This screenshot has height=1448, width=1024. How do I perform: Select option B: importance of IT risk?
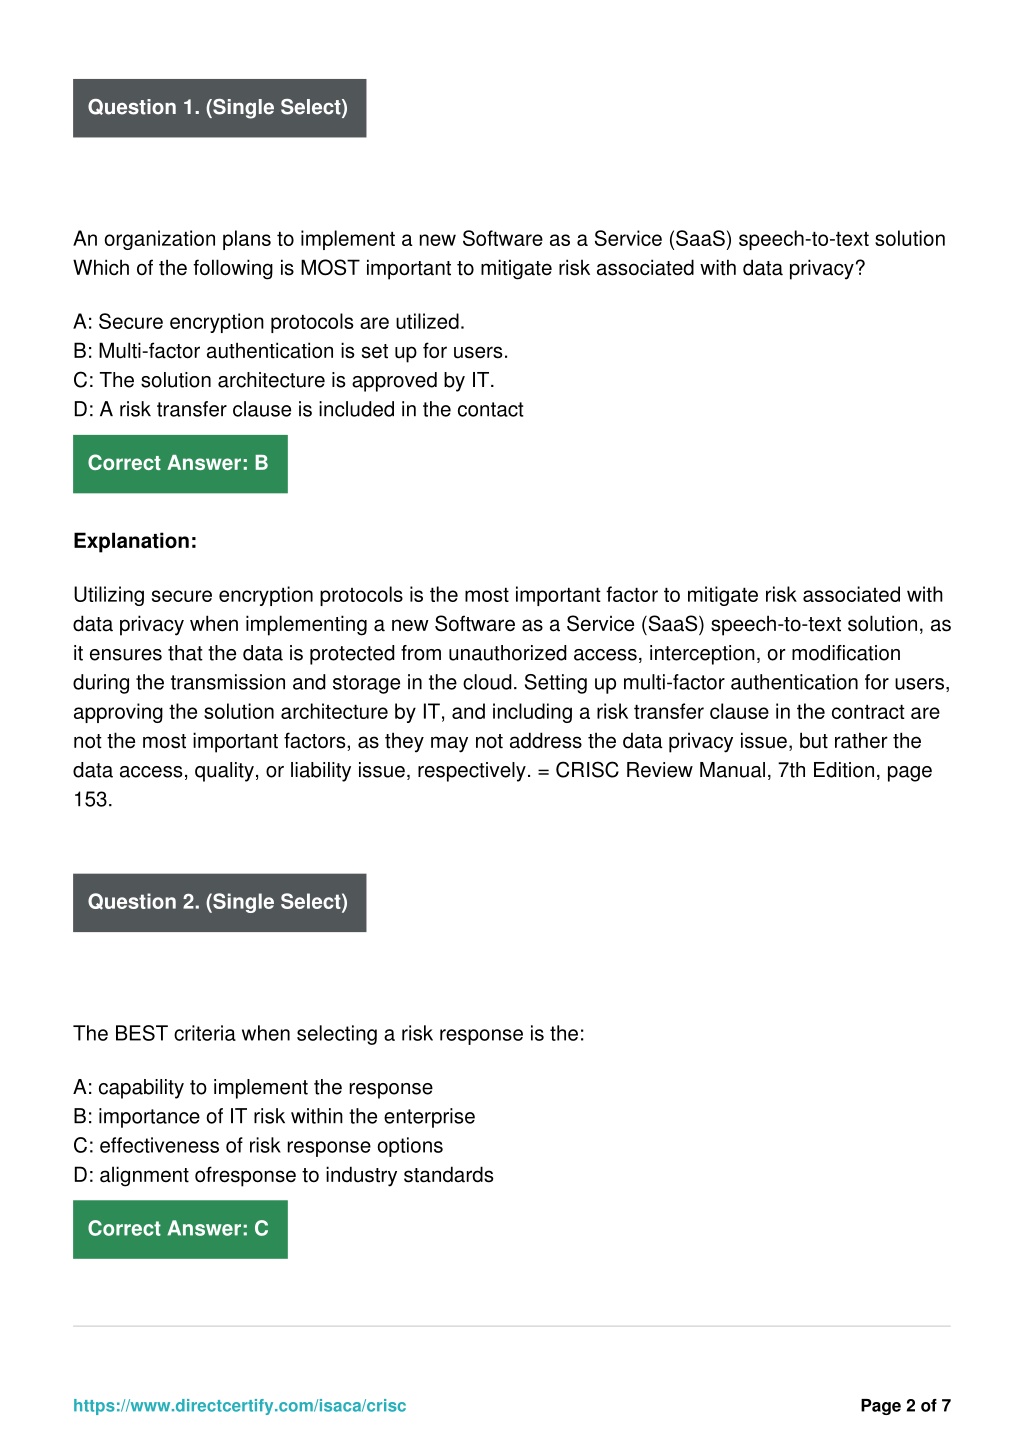274,1116
